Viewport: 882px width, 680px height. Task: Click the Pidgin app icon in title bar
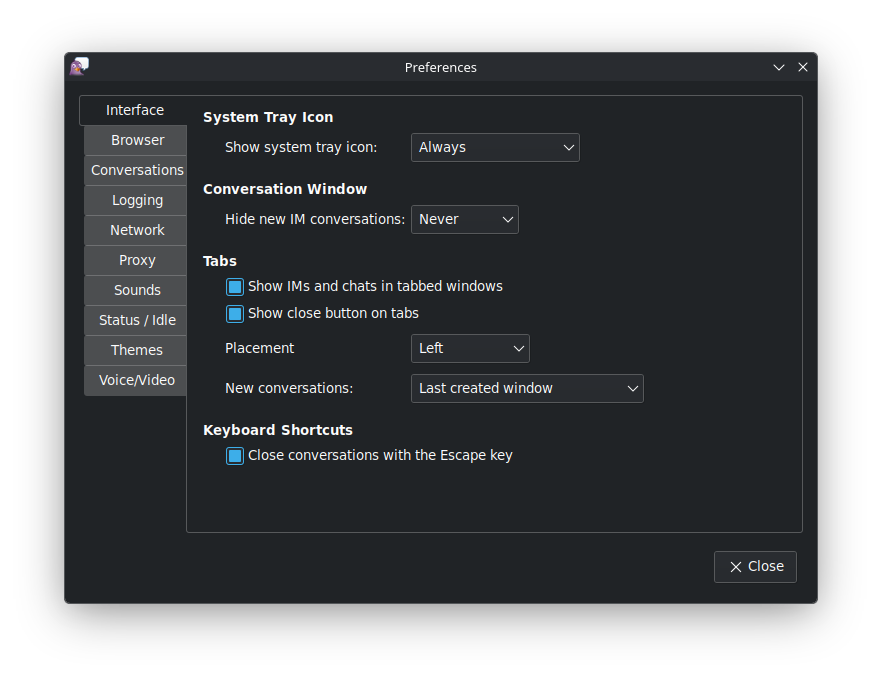pos(79,66)
